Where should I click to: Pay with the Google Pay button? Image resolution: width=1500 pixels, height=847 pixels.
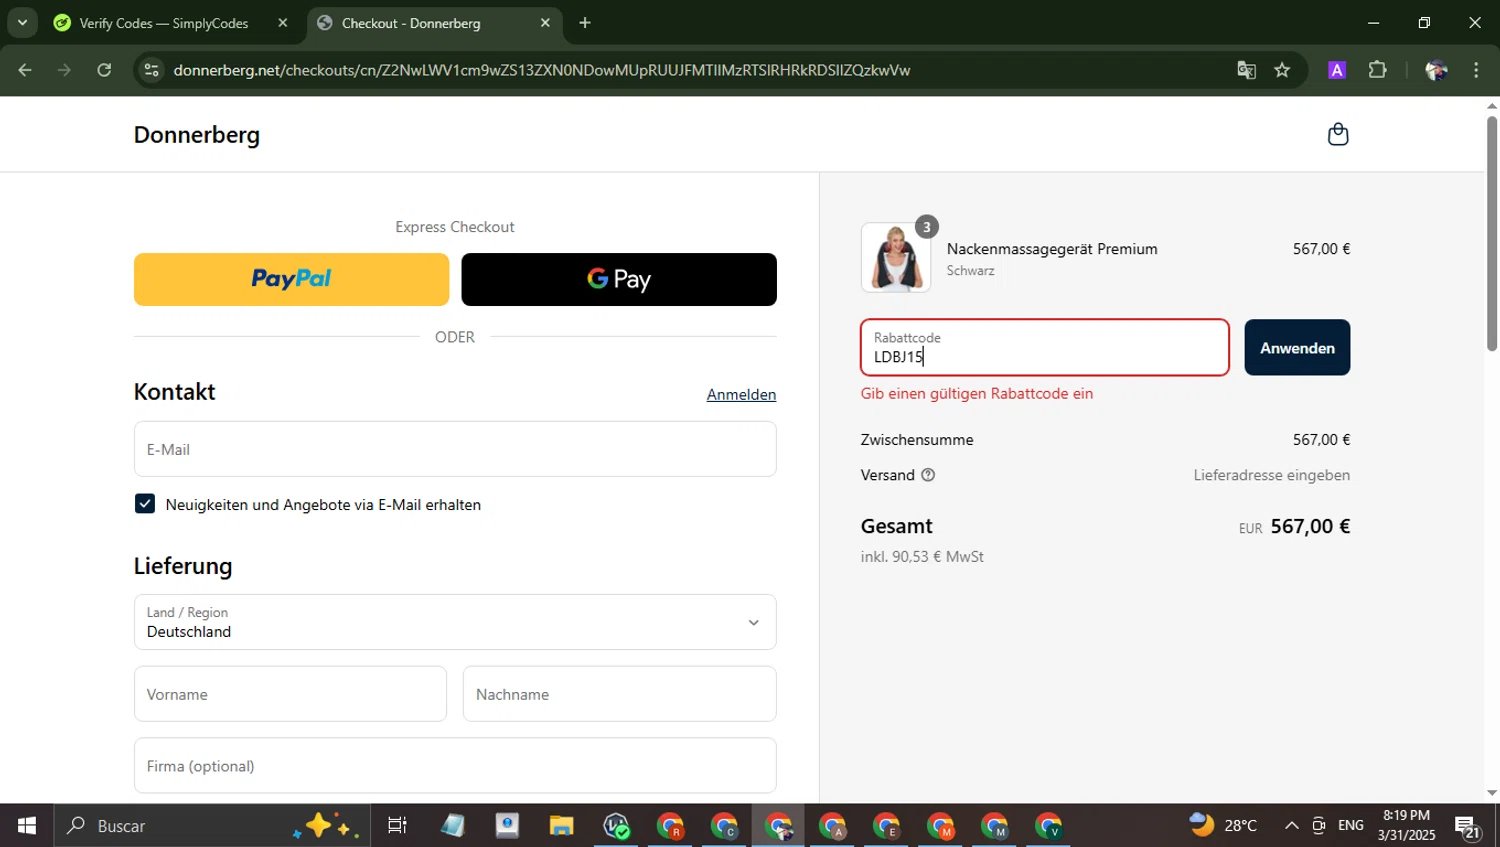(x=619, y=279)
